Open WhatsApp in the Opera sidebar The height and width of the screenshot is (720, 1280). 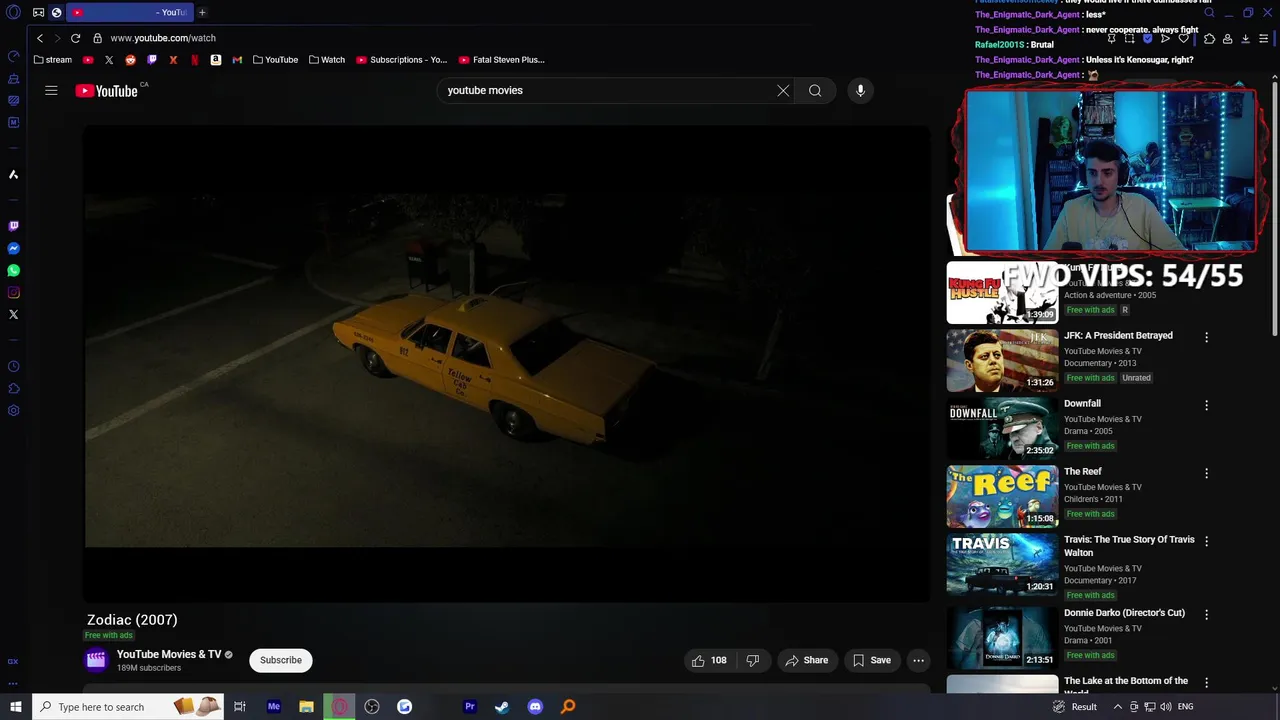13,270
